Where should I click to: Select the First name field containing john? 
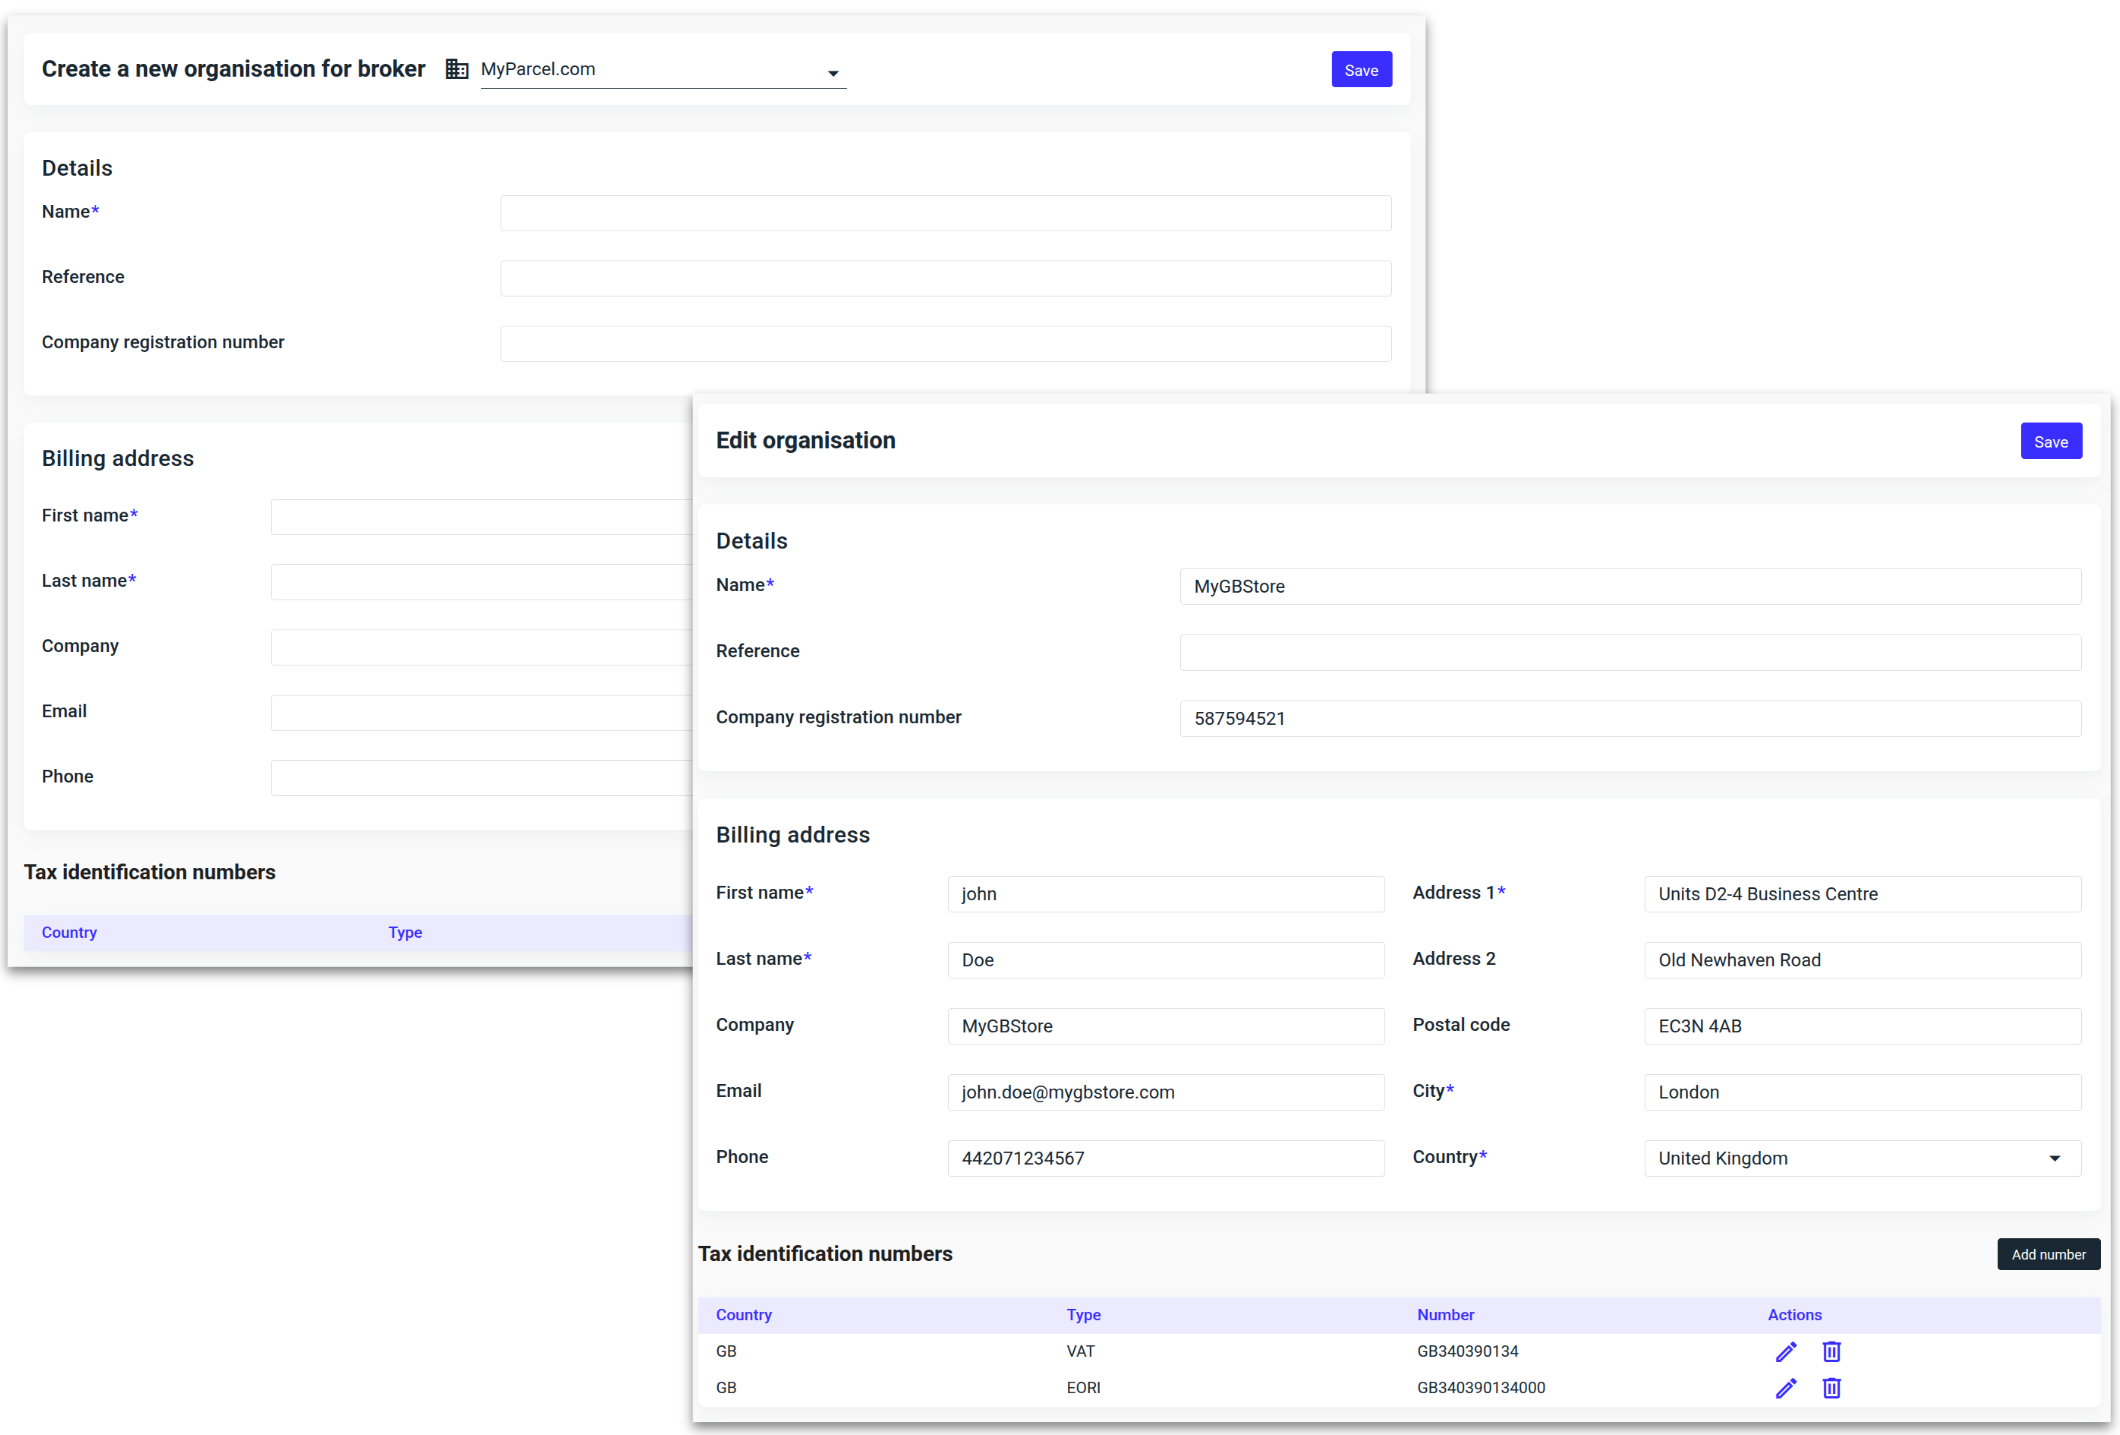pos(1165,894)
